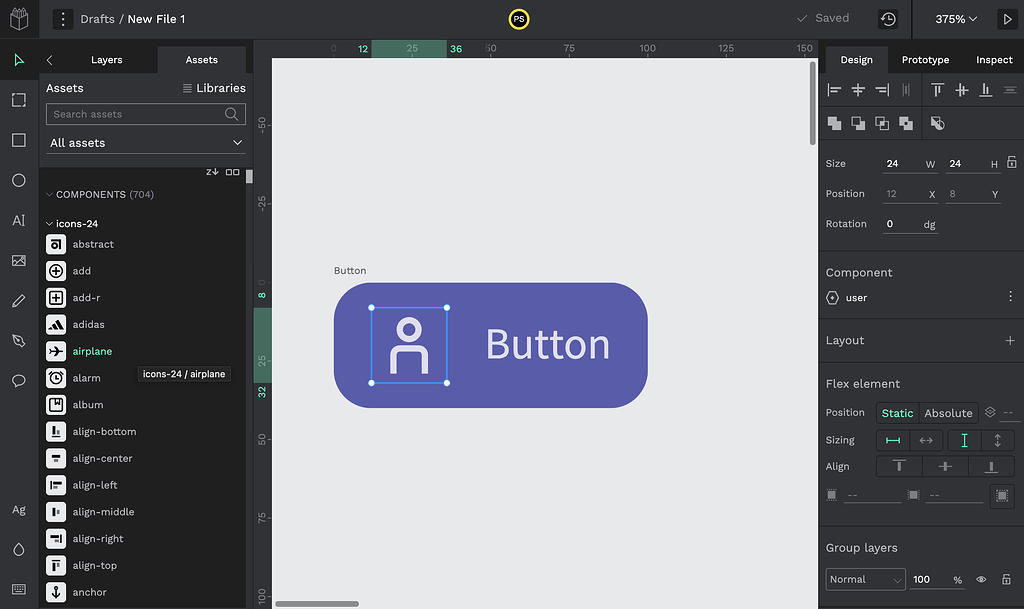Select the Board (artboard) tool
Viewport: 1024px width, 609px height.
(18, 100)
